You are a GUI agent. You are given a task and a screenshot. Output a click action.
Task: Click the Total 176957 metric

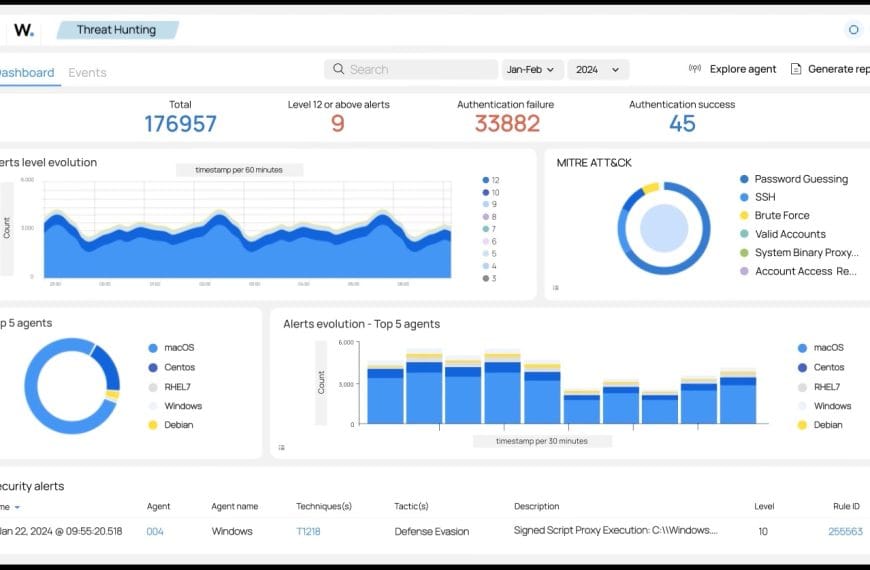(180, 124)
